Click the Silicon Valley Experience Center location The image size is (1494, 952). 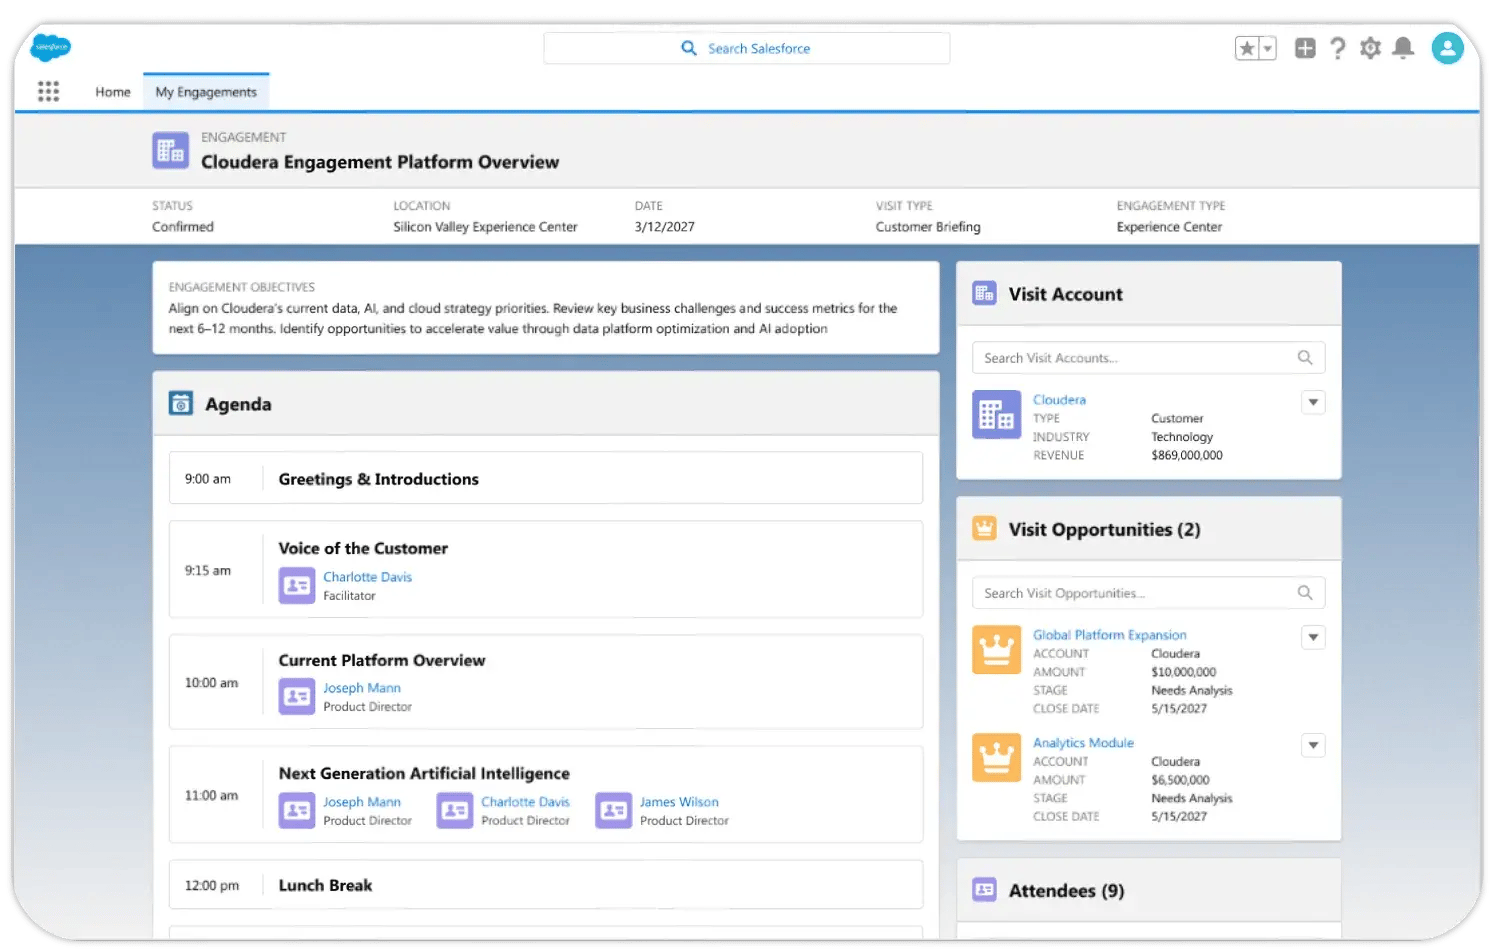[485, 227]
